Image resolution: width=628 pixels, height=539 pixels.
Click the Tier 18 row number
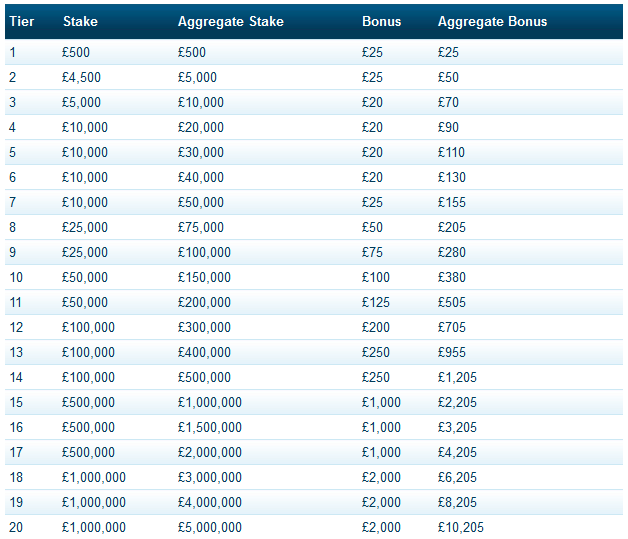click(x=16, y=477)
